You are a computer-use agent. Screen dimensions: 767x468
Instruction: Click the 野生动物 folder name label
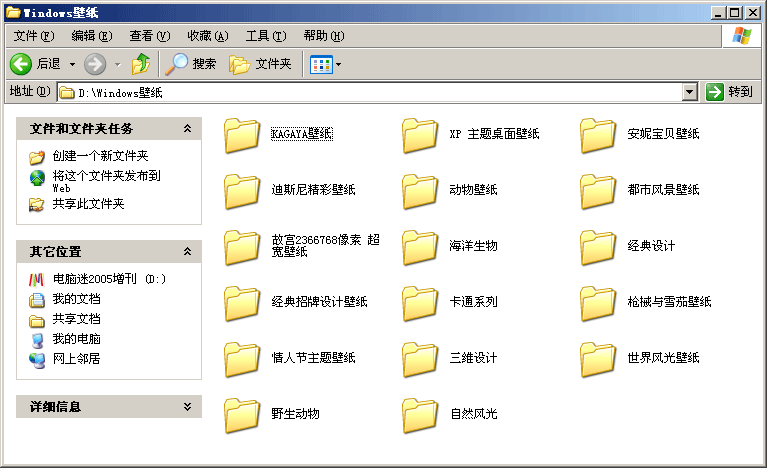(295, 414)
